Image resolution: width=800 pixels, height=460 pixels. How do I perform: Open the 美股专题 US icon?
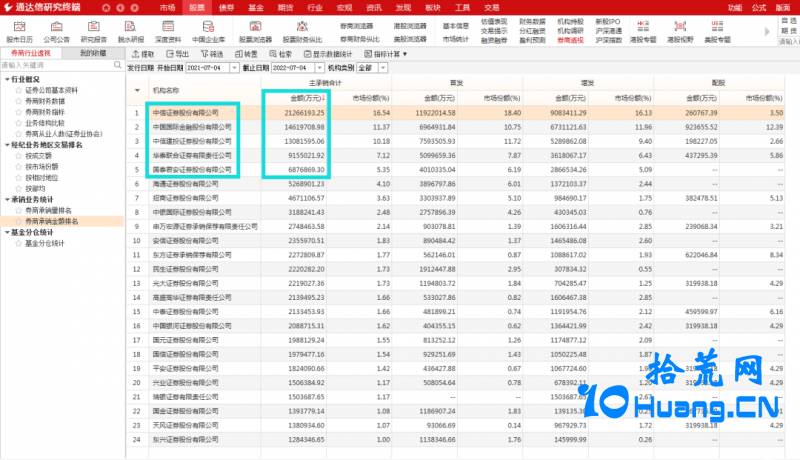(x=717, y=32)
